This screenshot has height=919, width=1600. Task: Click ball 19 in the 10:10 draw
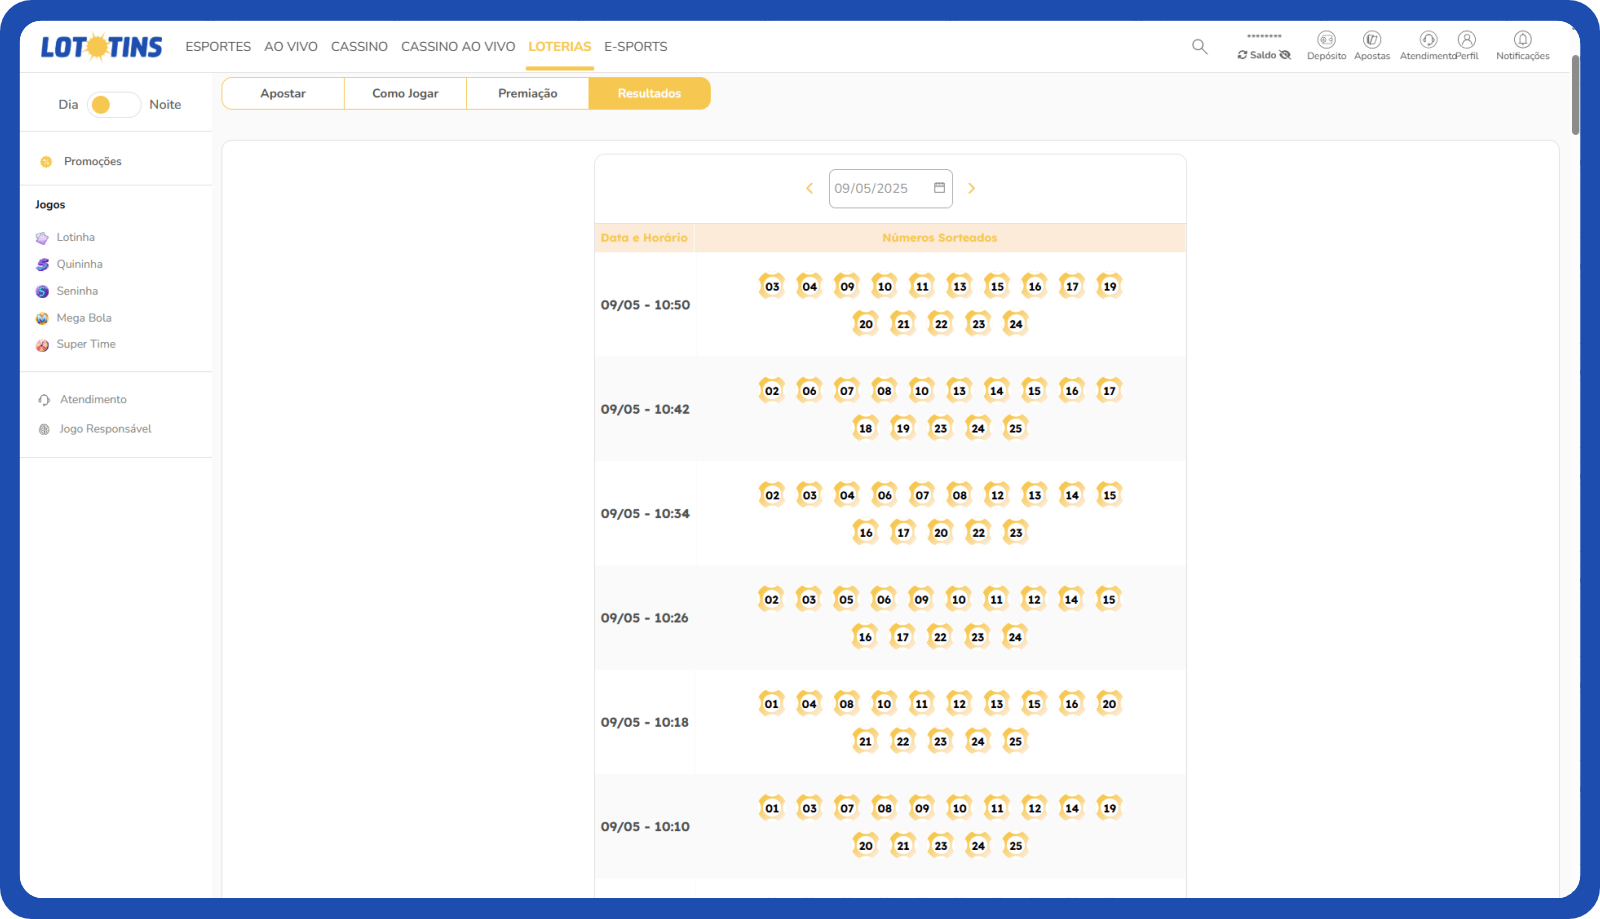[1109, 808]
